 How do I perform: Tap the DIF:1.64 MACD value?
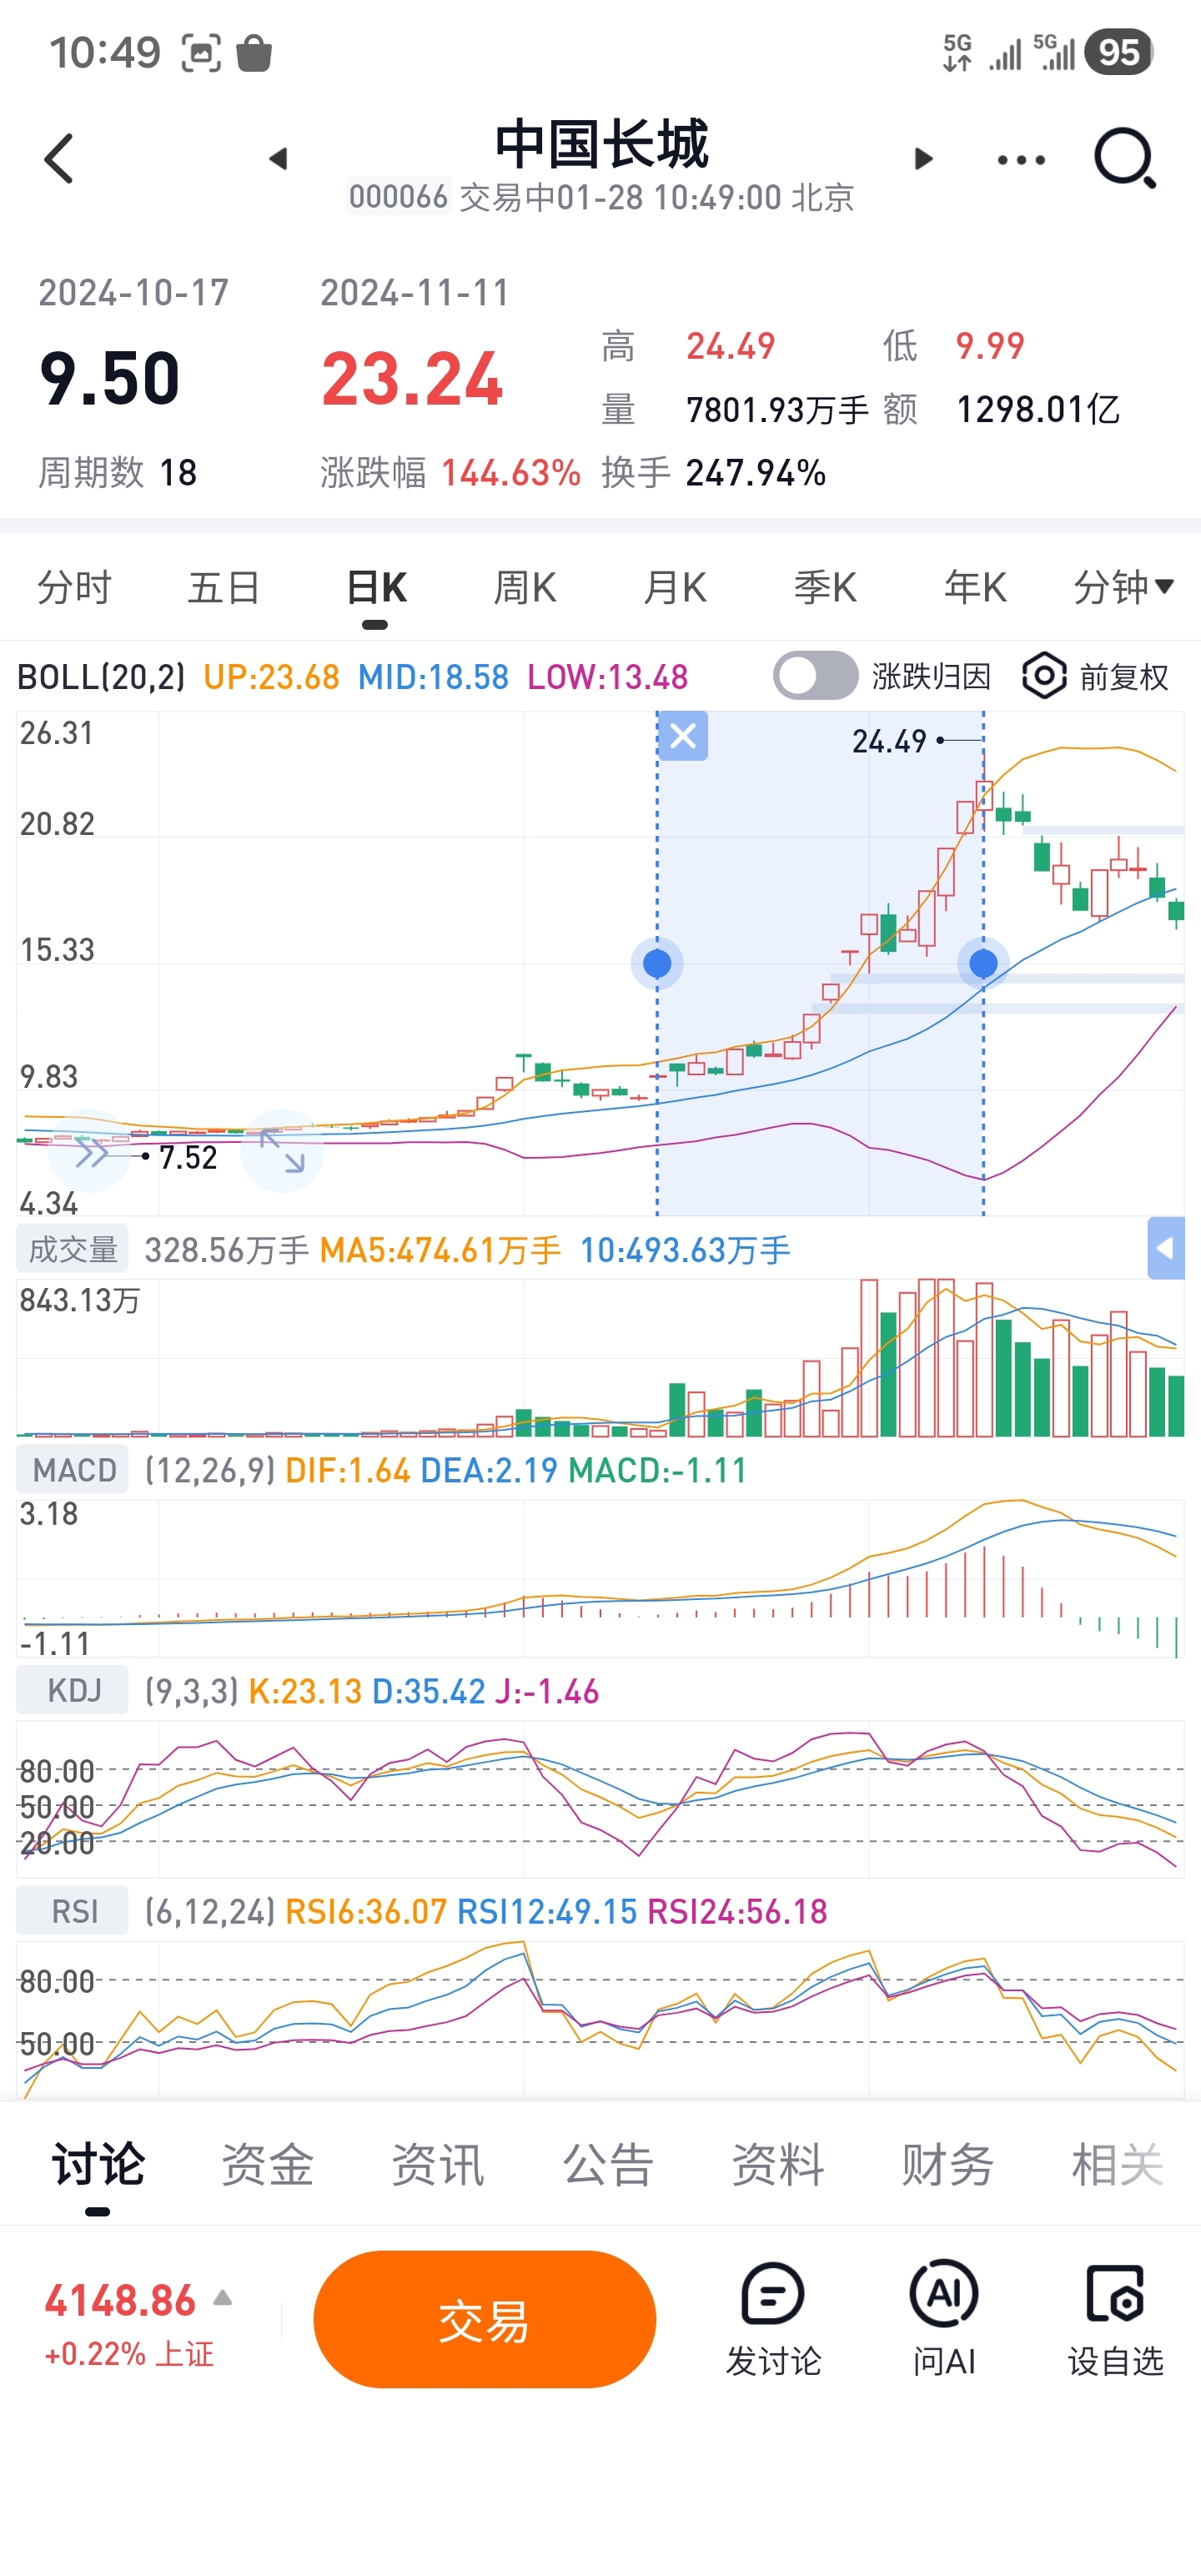347,1470
